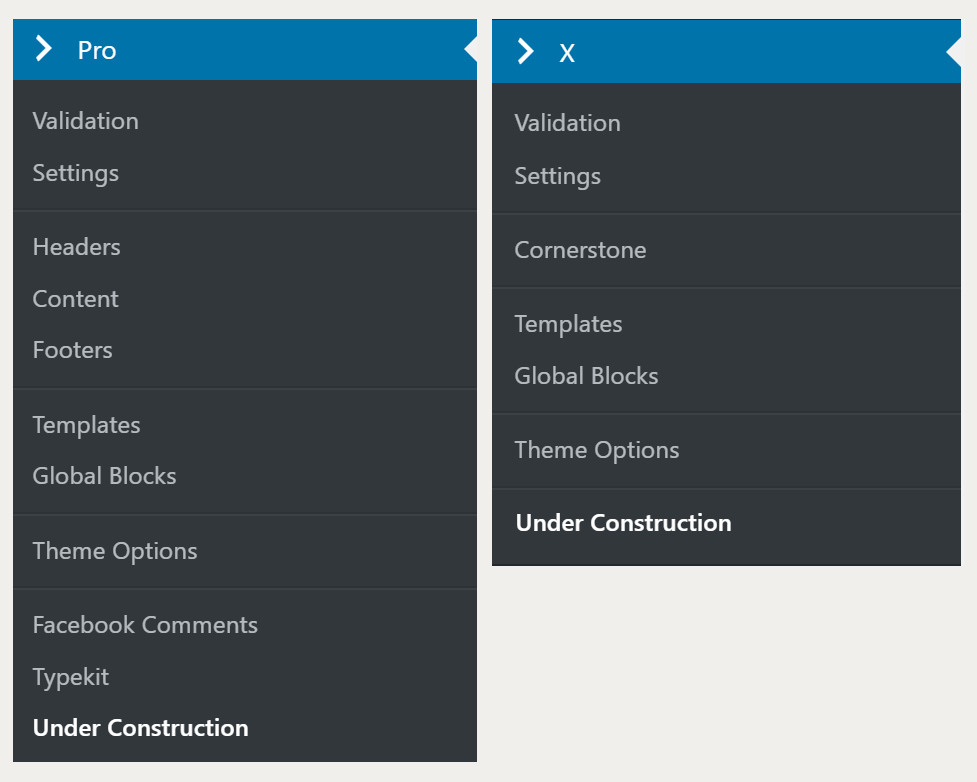Select Headers in the Pro menu
The height and width of the screenshot is (782, 977).
77,247
